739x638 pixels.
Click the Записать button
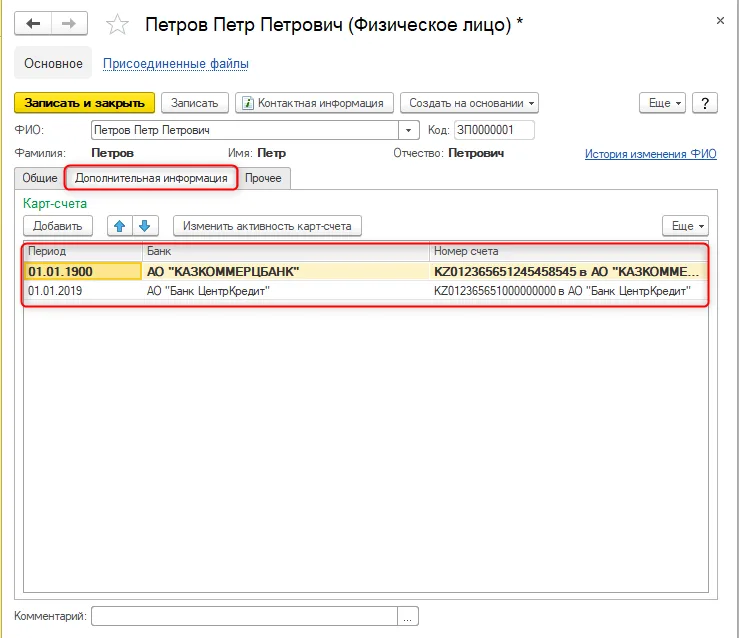pos(195,103)
